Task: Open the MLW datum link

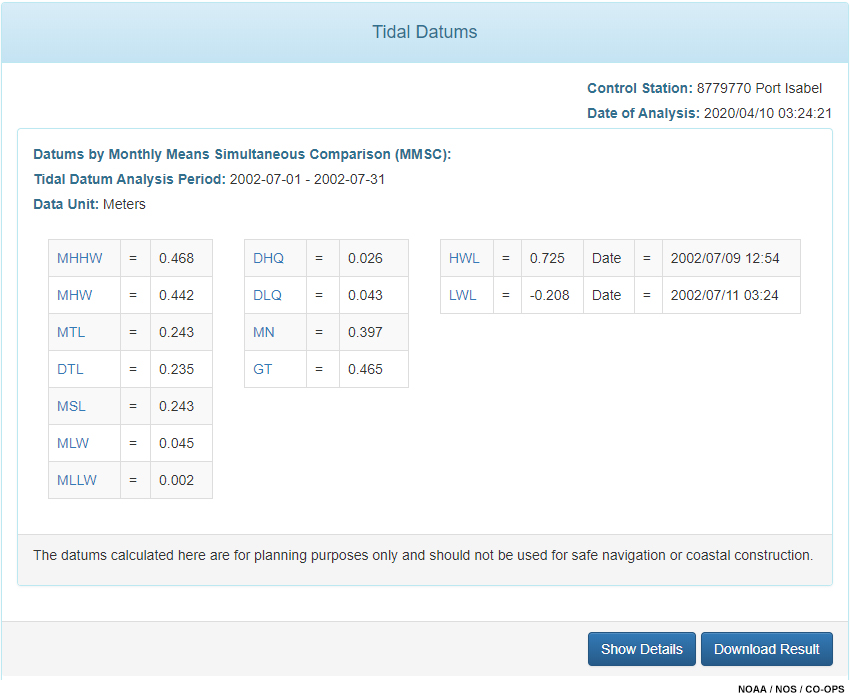Action: coord(73,443)
